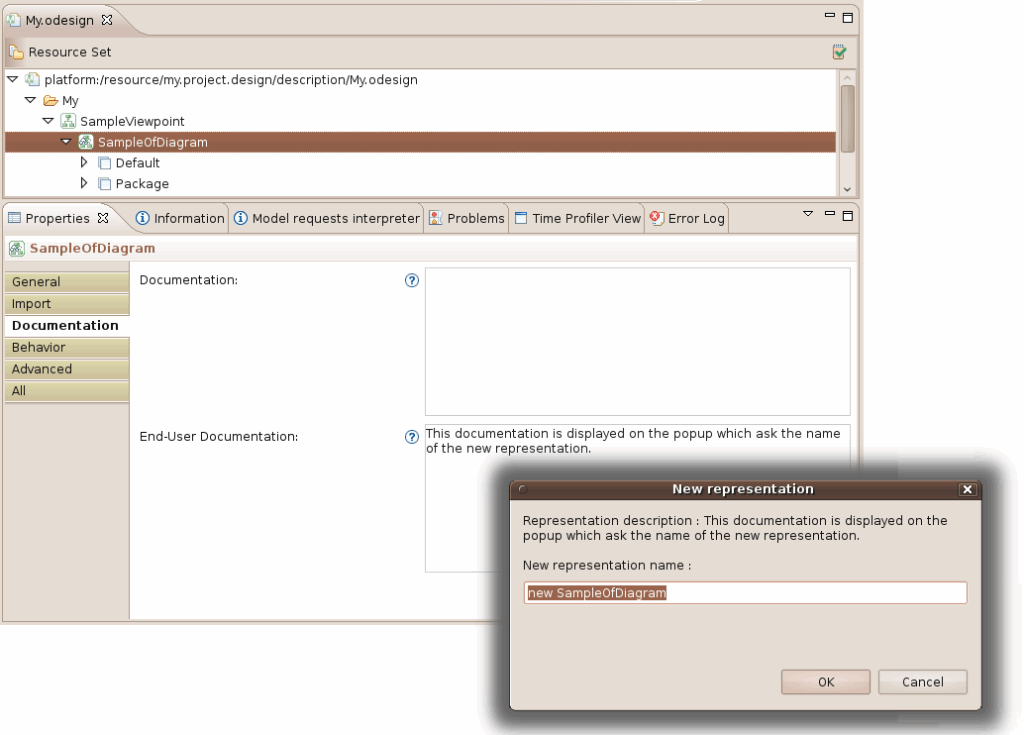Image resolution: width=1024 pixels, height=735 pixels.
Task: Open the view menu arrow of Properties panel
Action: (x=809, y=214)
